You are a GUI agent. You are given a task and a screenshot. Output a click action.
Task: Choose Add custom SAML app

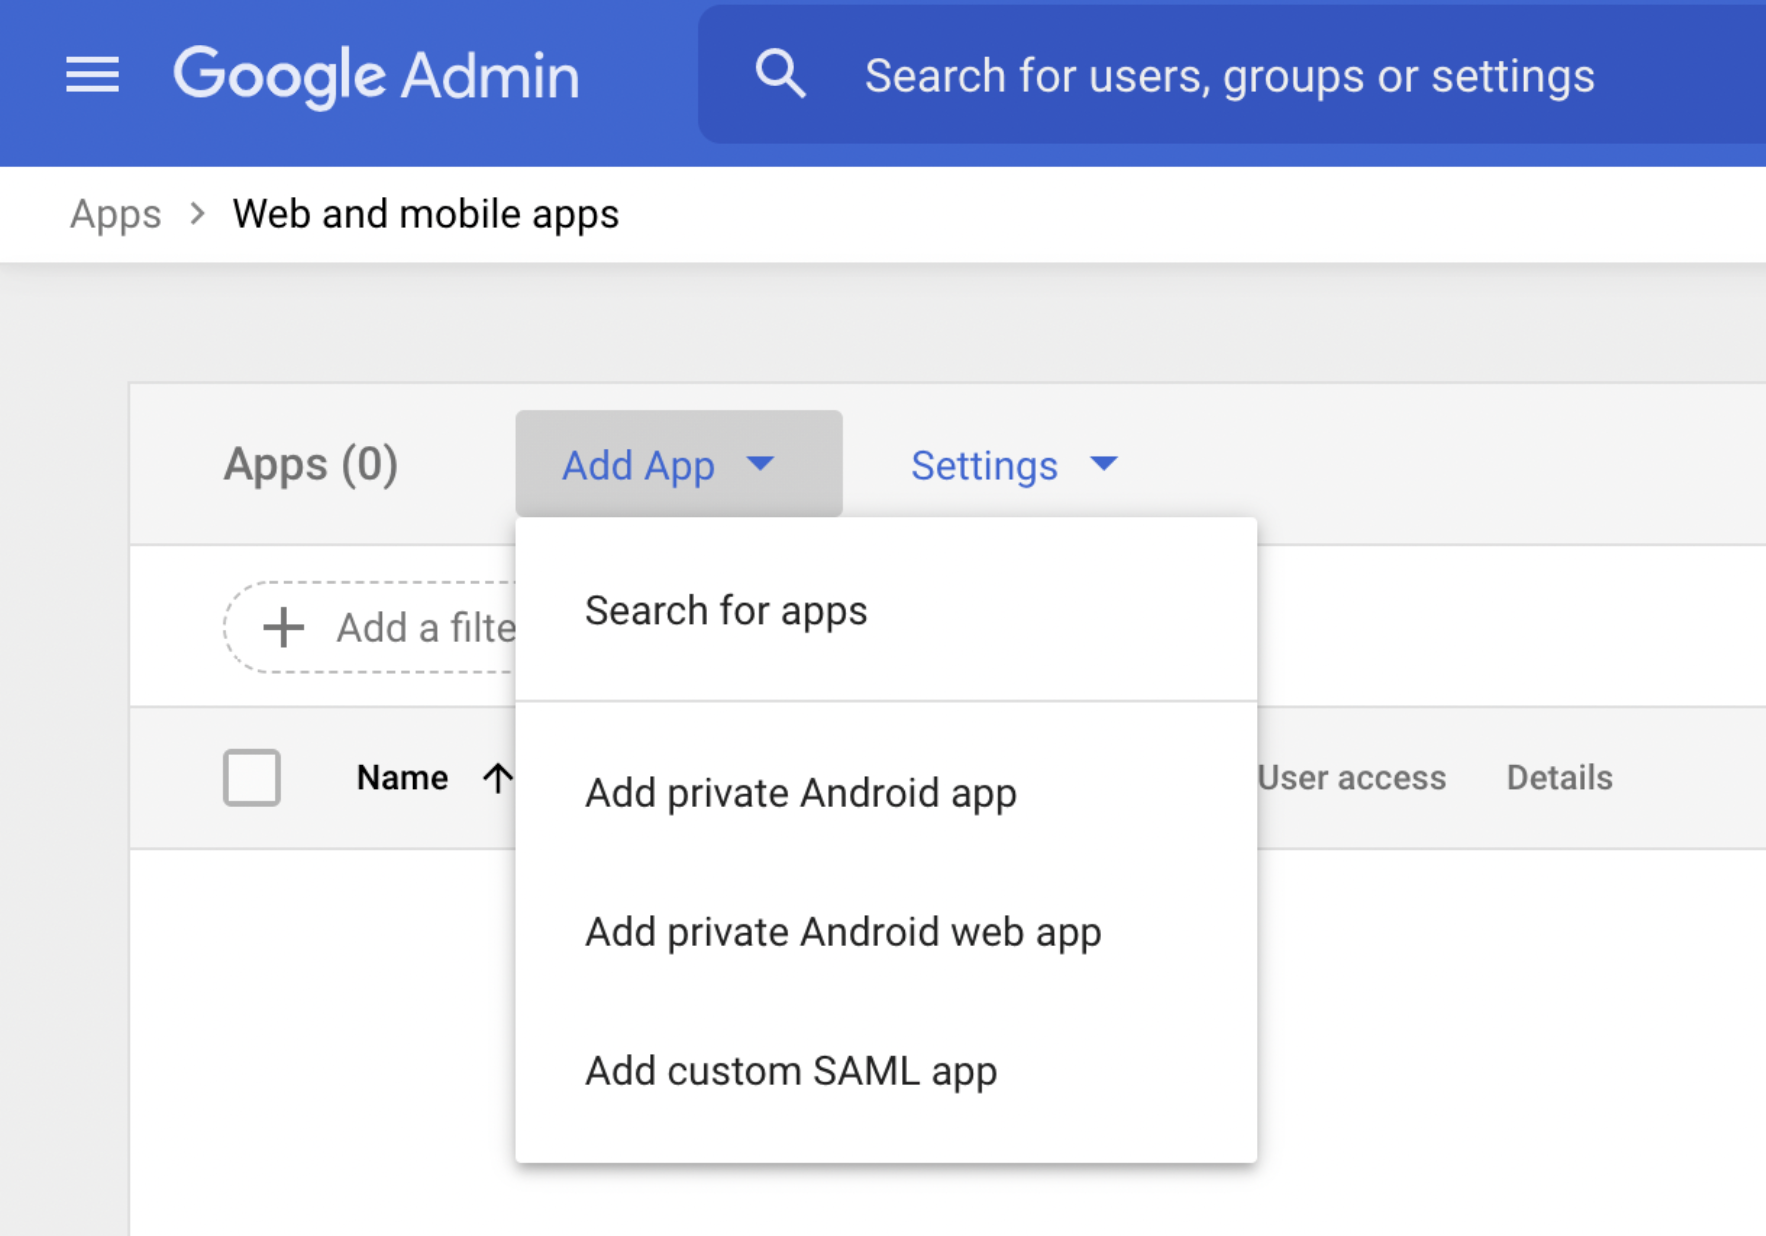(x=886, y=1071)
